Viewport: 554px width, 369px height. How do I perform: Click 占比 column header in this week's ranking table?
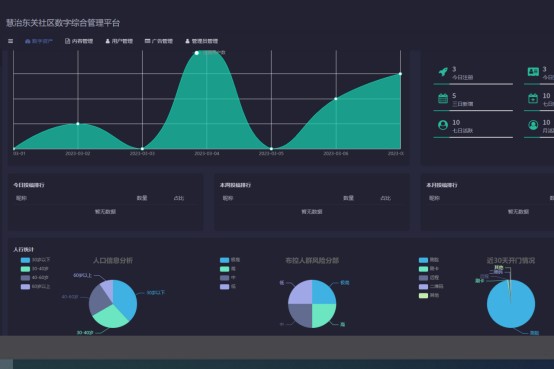point(385,198)
